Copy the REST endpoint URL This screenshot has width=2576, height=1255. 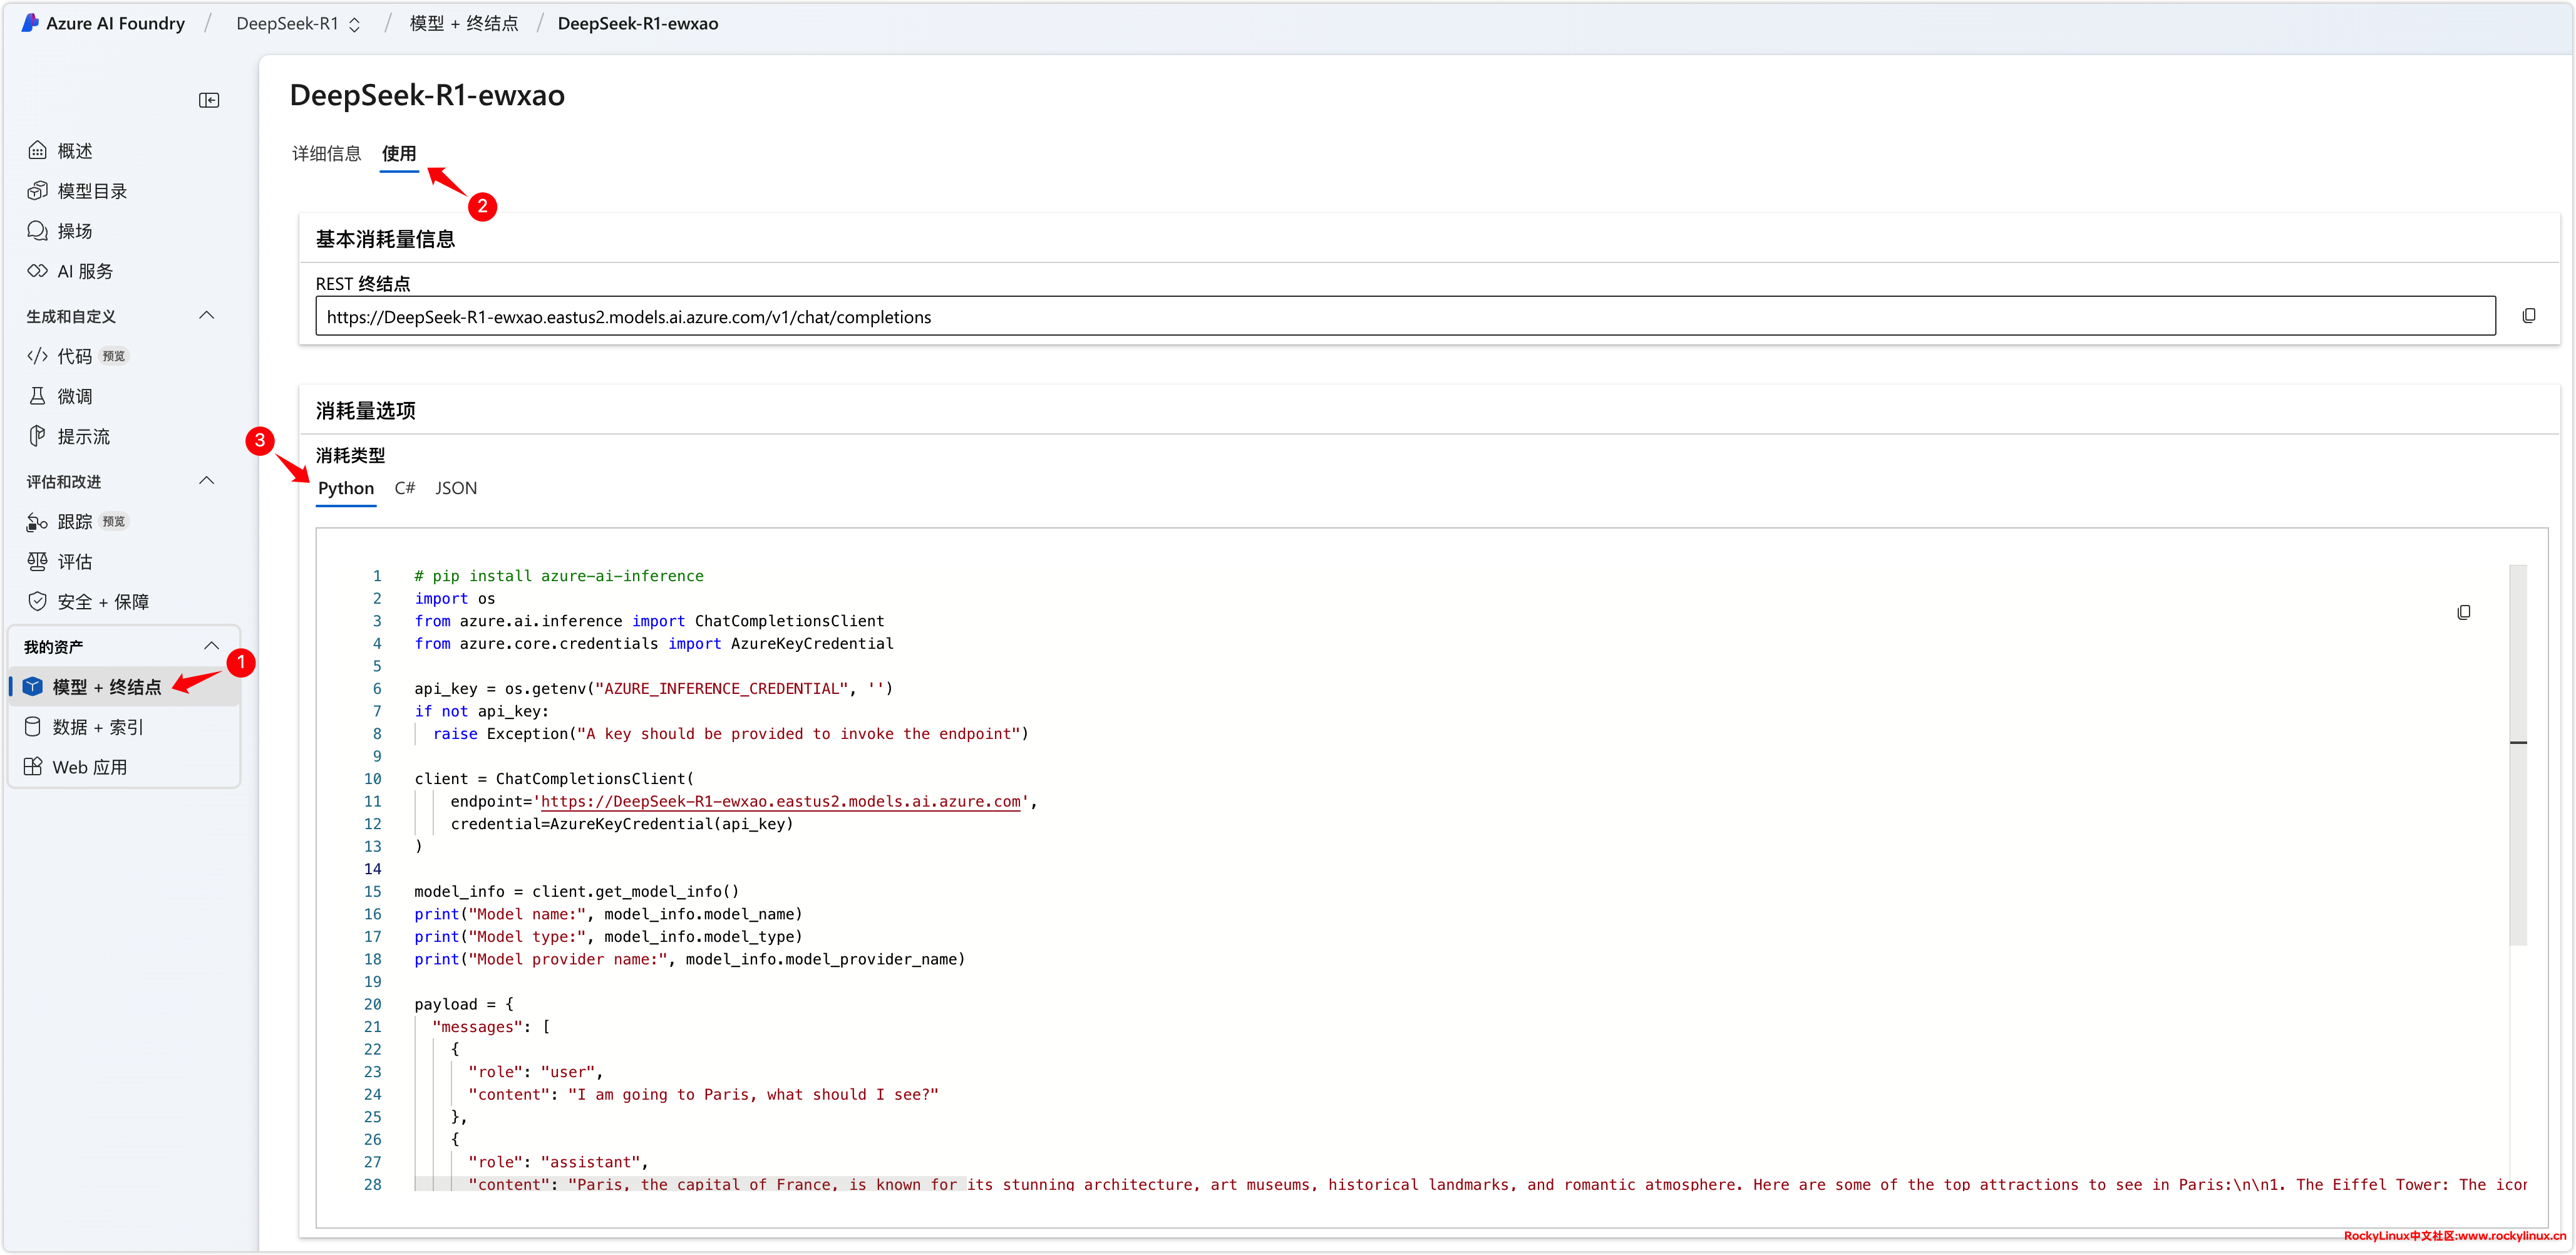click(x=2528, y=316)
